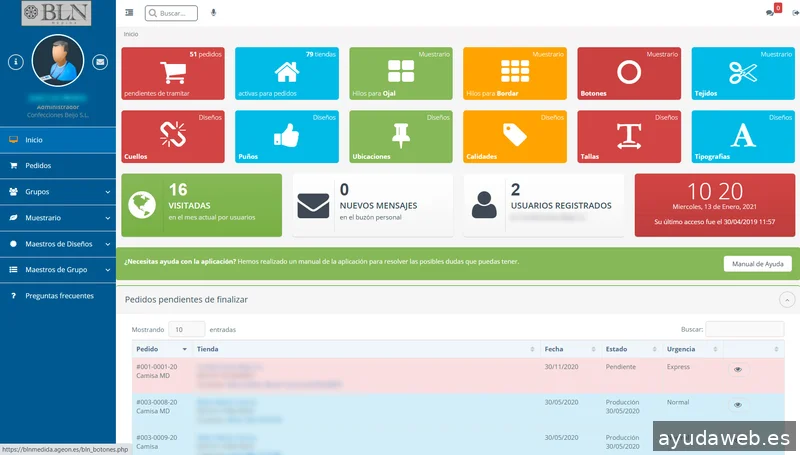The width and height of the screenshot is (800, 455).
Task: Open Preguntas frecuentes in sidebar
Action: tap(58, 296)
